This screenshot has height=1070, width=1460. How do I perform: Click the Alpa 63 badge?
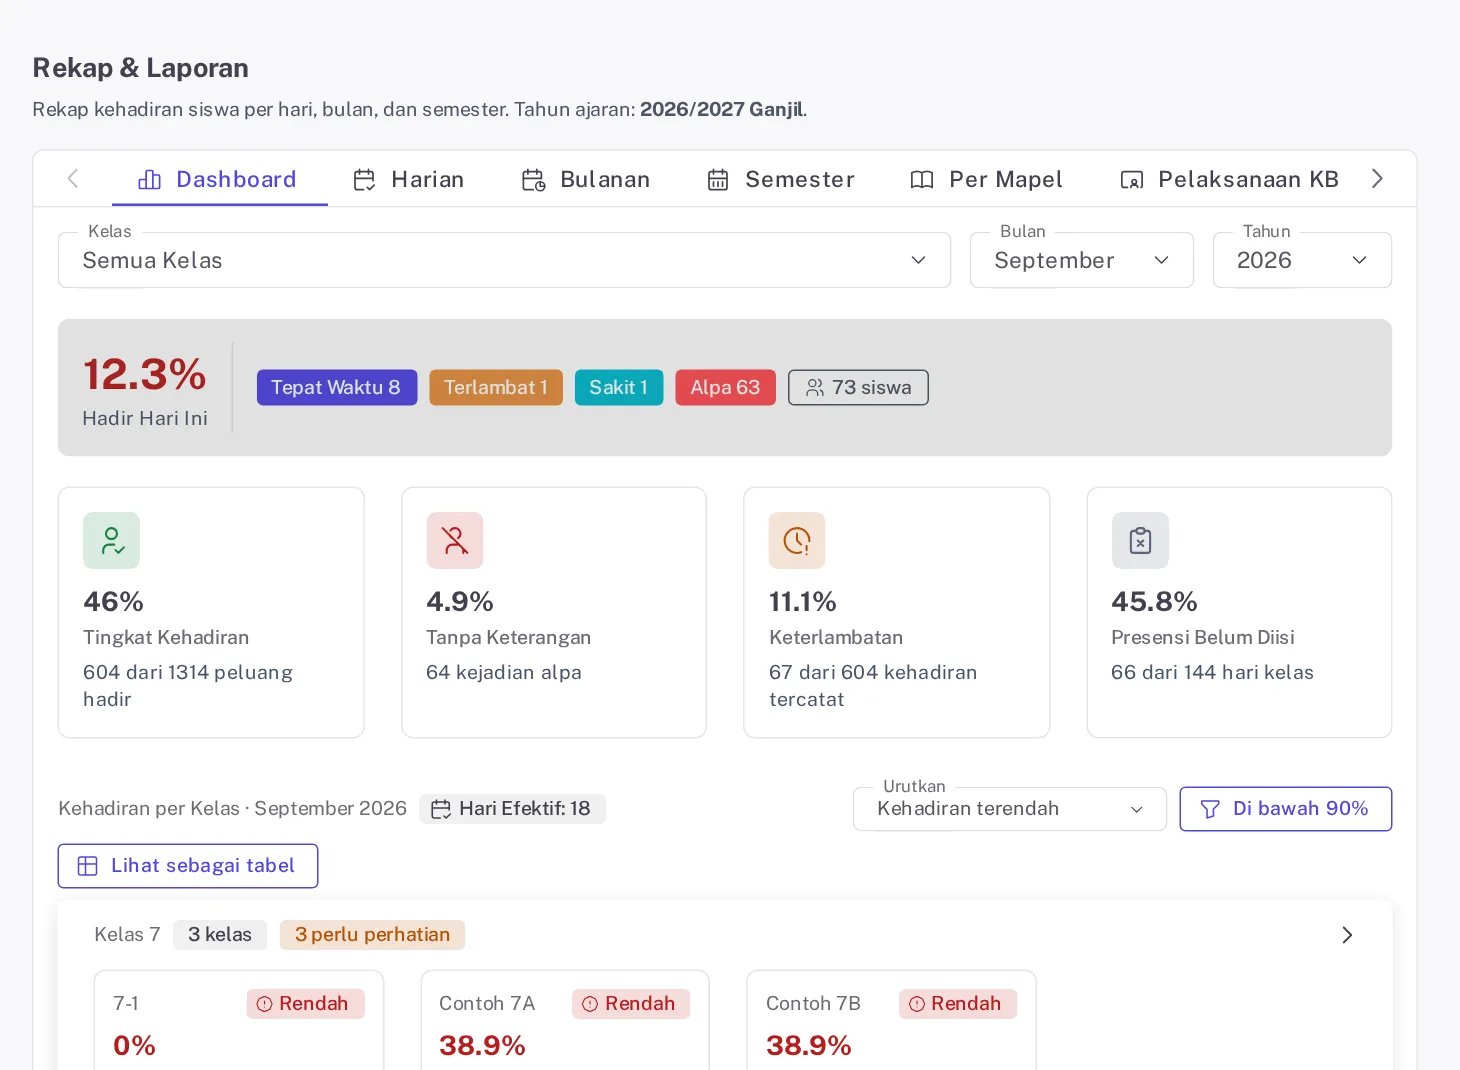click(x=726, y=388)
